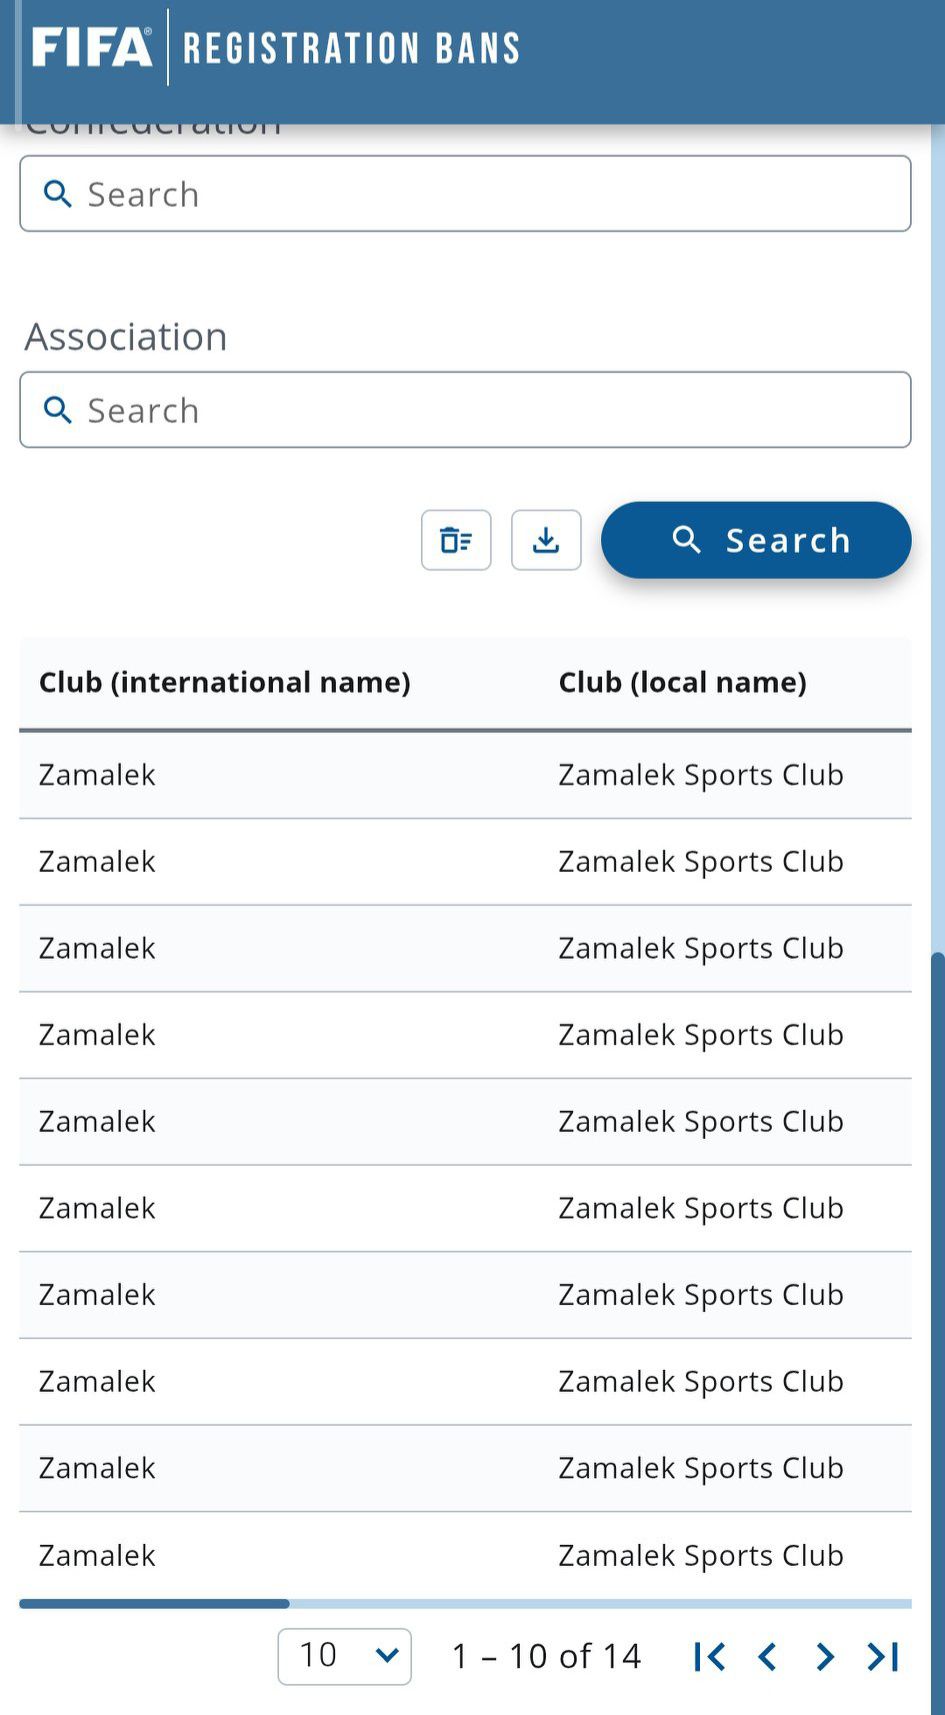The width and height of the screenshot is (945, 1715).
Task: Click the Registration Bans header title
Action: click(x=351, y=48)
